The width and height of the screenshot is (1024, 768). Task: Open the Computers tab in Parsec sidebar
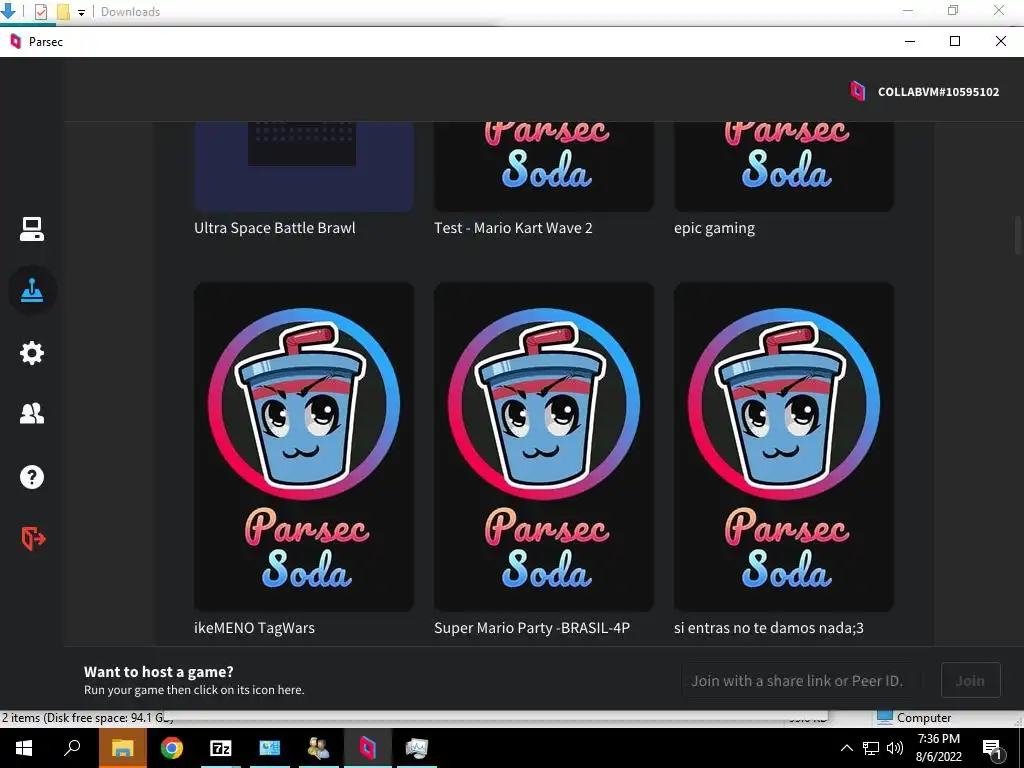click(31, 229)
